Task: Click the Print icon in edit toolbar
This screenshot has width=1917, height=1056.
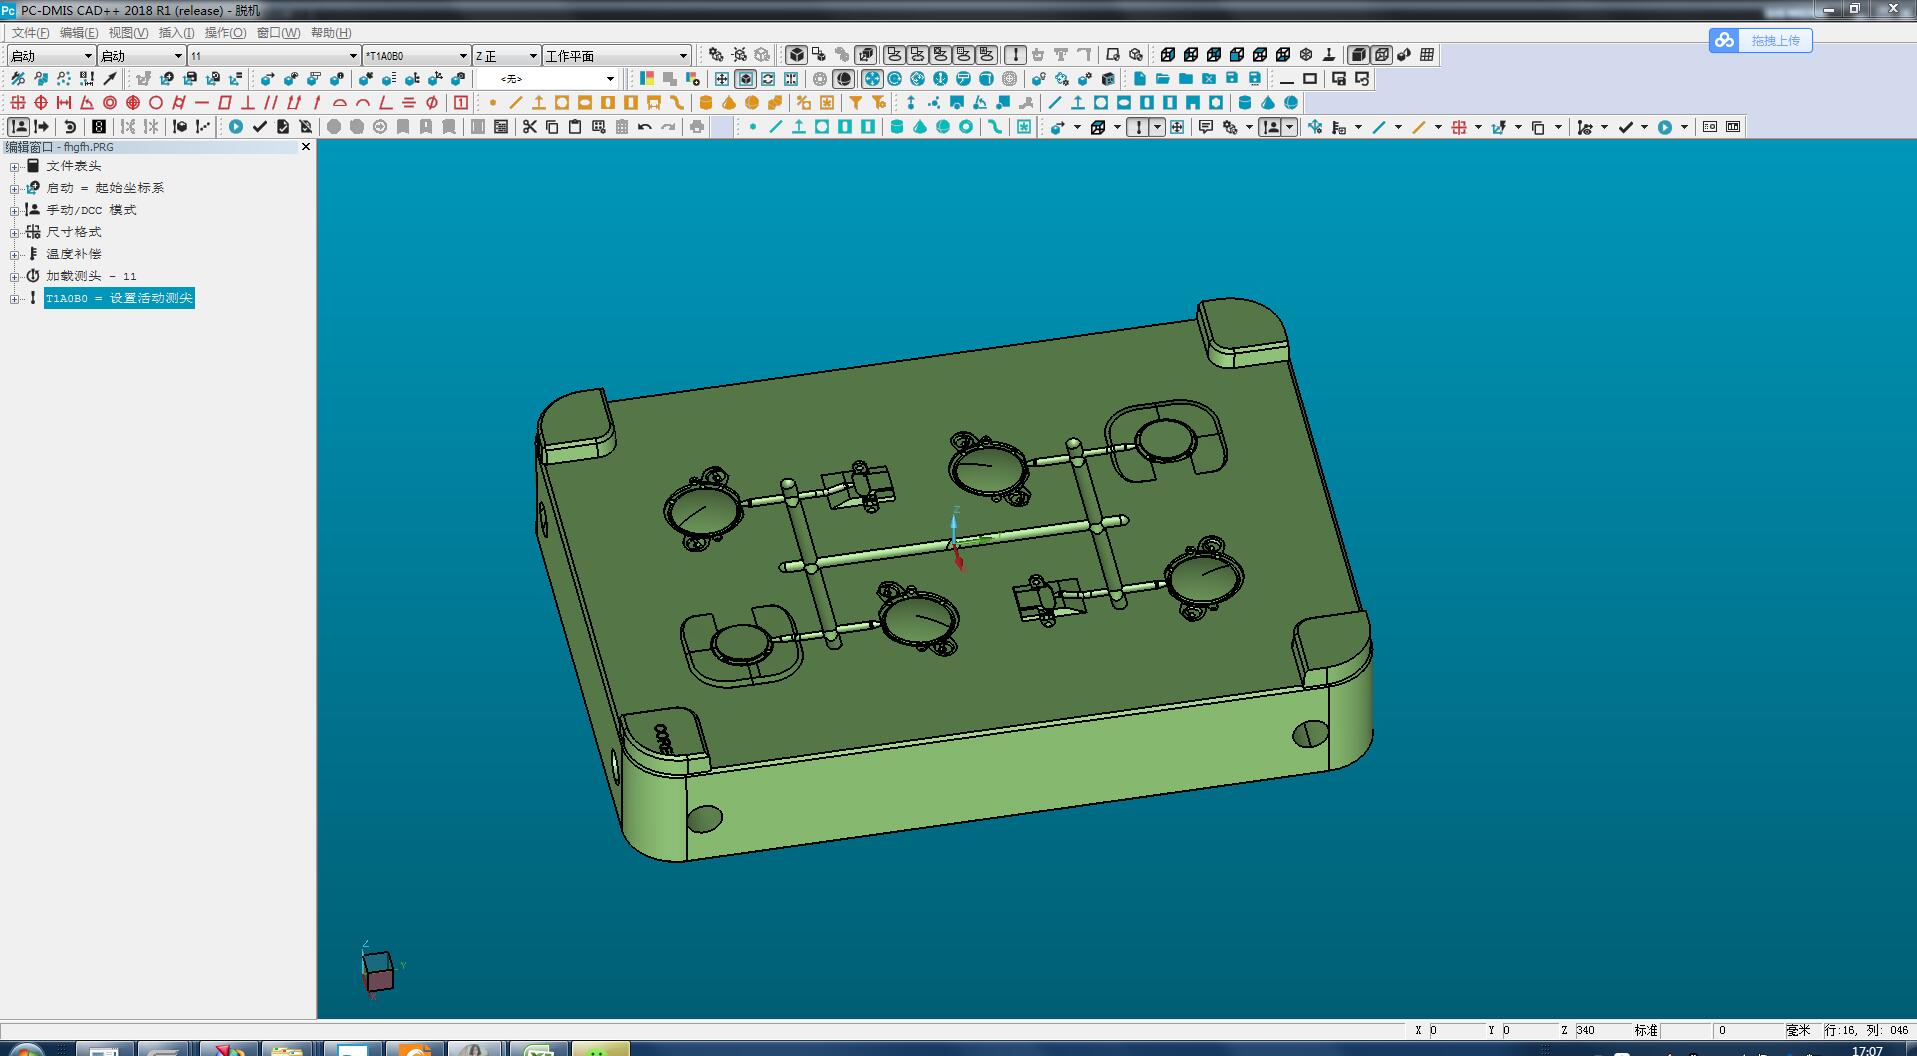Action: tap(697, 127)
